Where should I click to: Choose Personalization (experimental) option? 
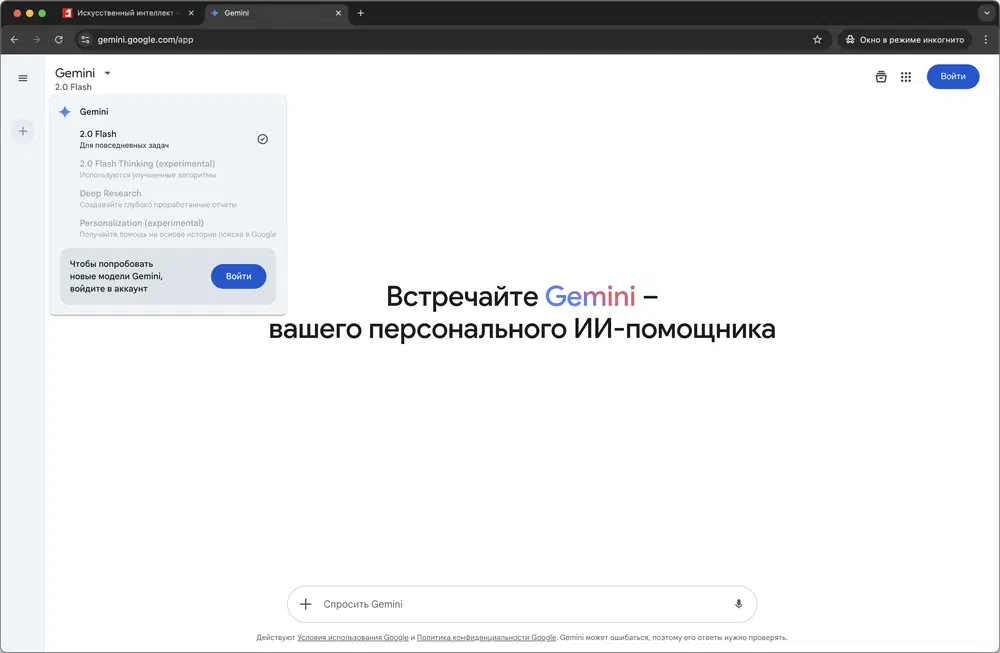[167, 228]
